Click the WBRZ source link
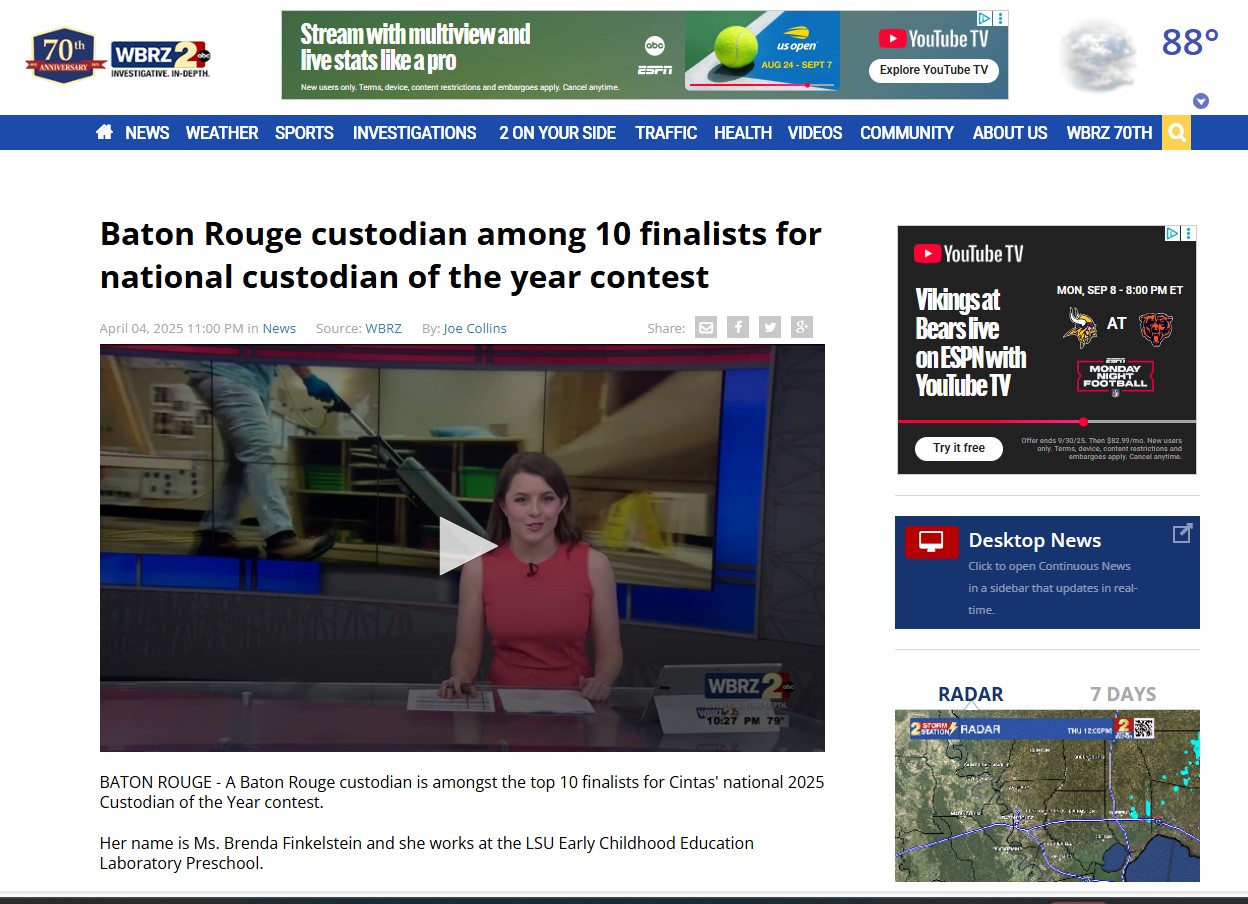Screen dimensions: 1248x904 pos(383,328)
